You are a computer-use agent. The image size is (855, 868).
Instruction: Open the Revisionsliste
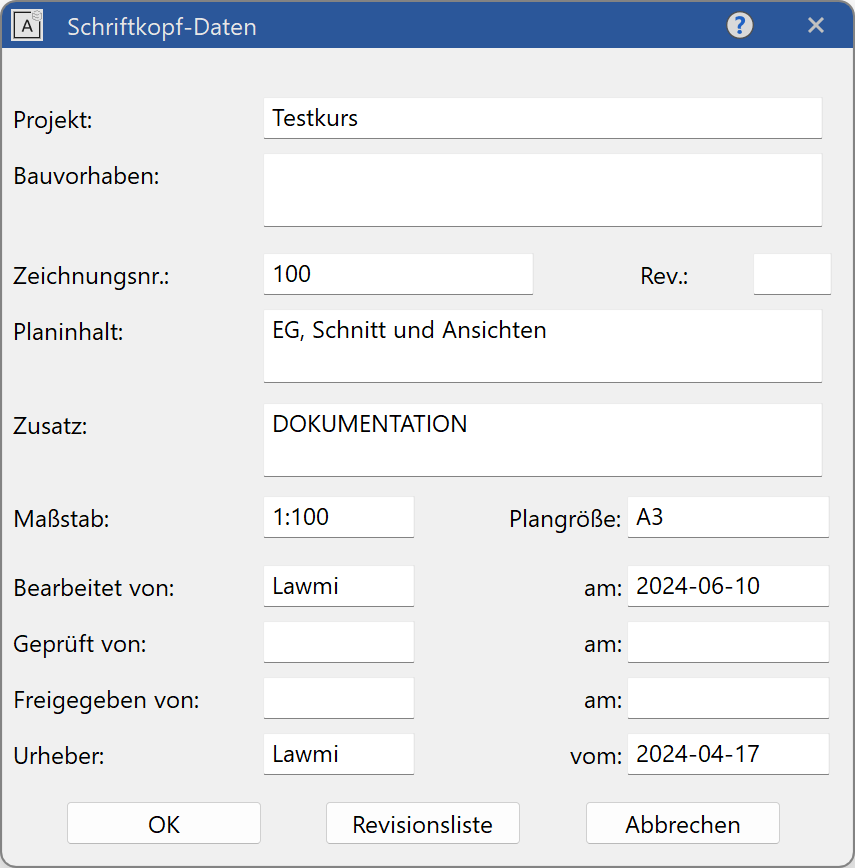(422, 824)
